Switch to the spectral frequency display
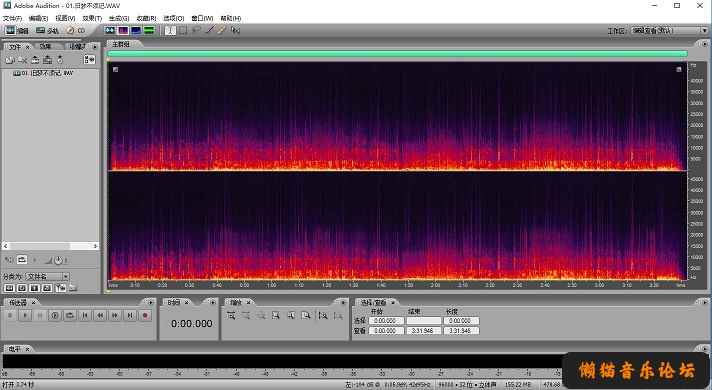 click(123, 30)
